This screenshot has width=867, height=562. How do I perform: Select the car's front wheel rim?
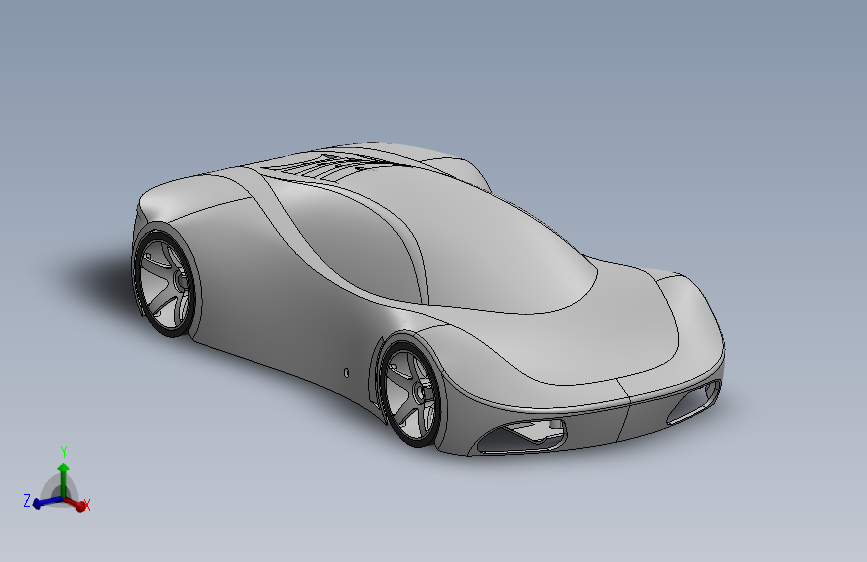[x=411, y=393]
